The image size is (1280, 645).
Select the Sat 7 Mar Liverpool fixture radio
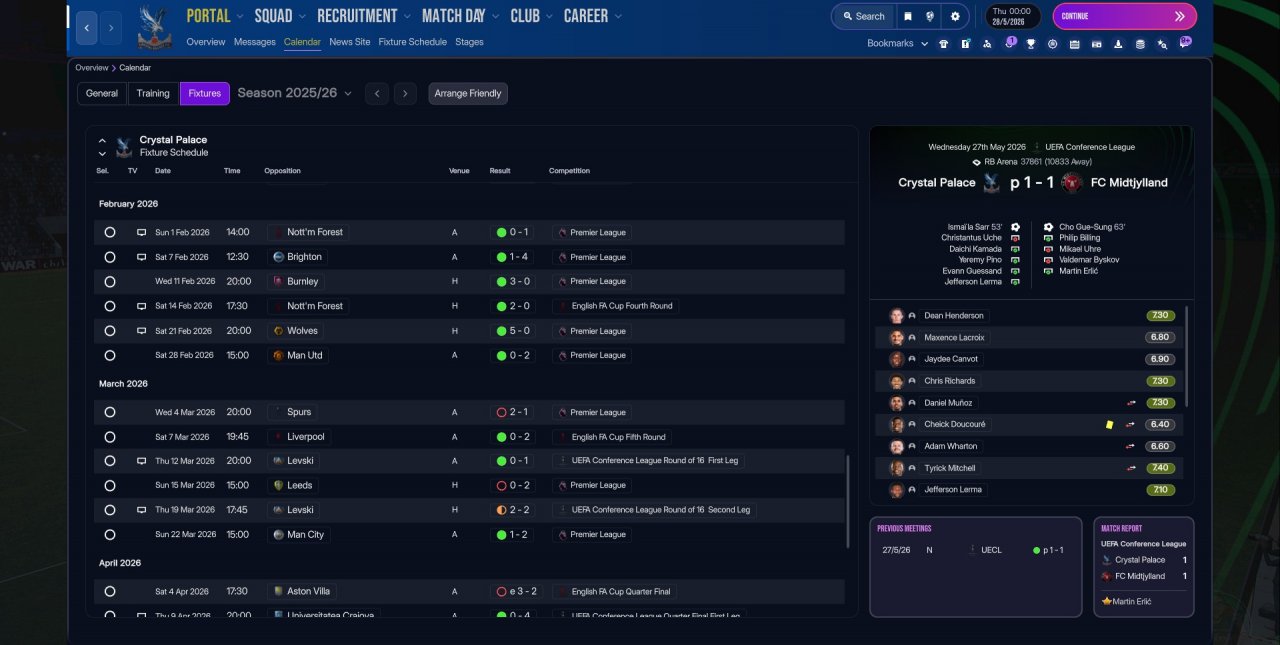[x=110, y=437]
